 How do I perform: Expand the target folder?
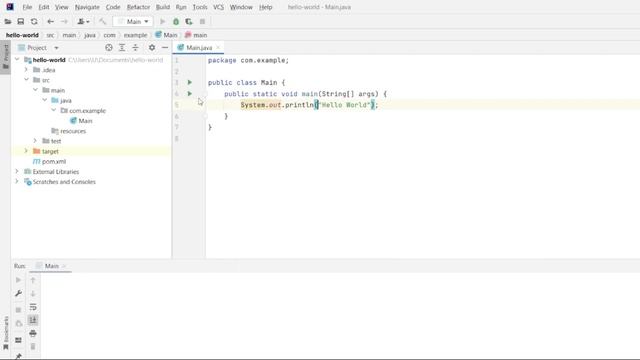[x=26, y=151]
